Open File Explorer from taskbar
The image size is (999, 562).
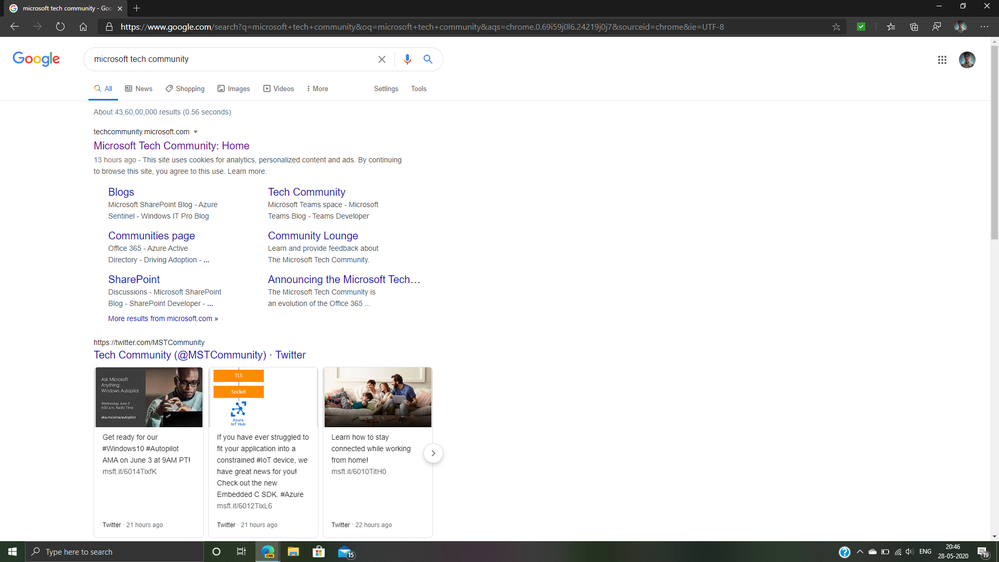point(293,552)
